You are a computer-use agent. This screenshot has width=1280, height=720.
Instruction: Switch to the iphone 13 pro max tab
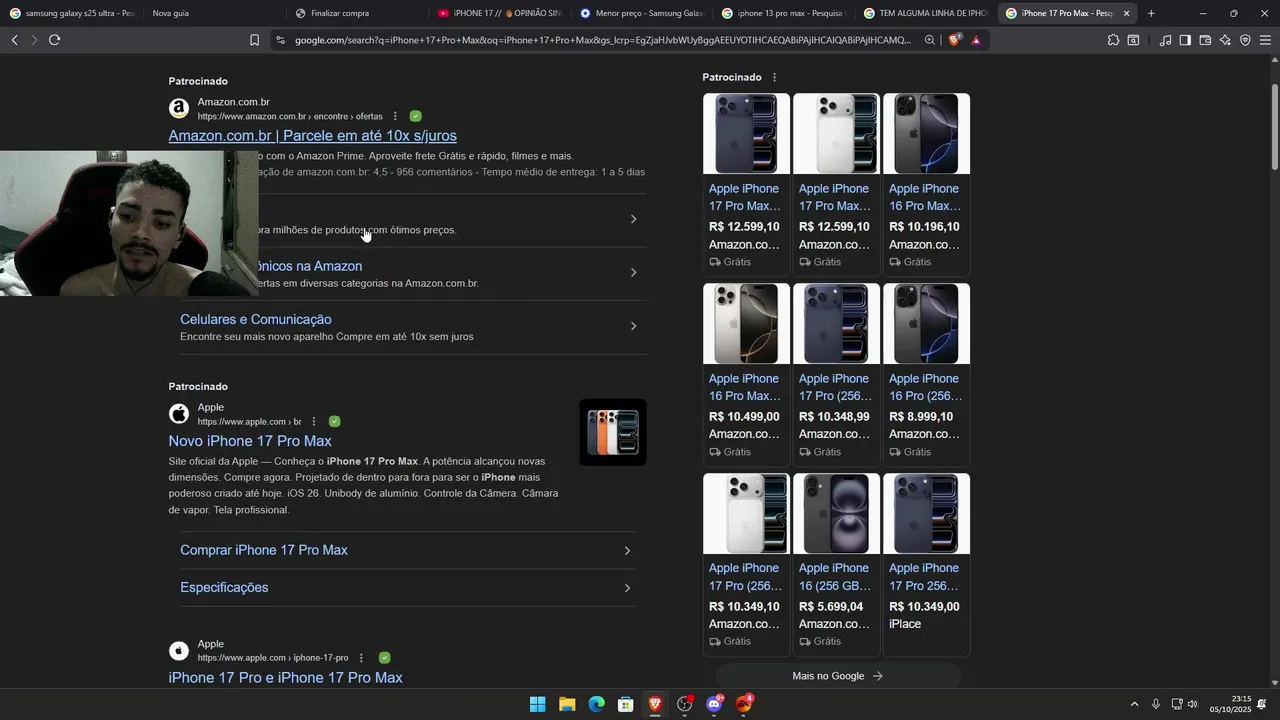[782, 13]
